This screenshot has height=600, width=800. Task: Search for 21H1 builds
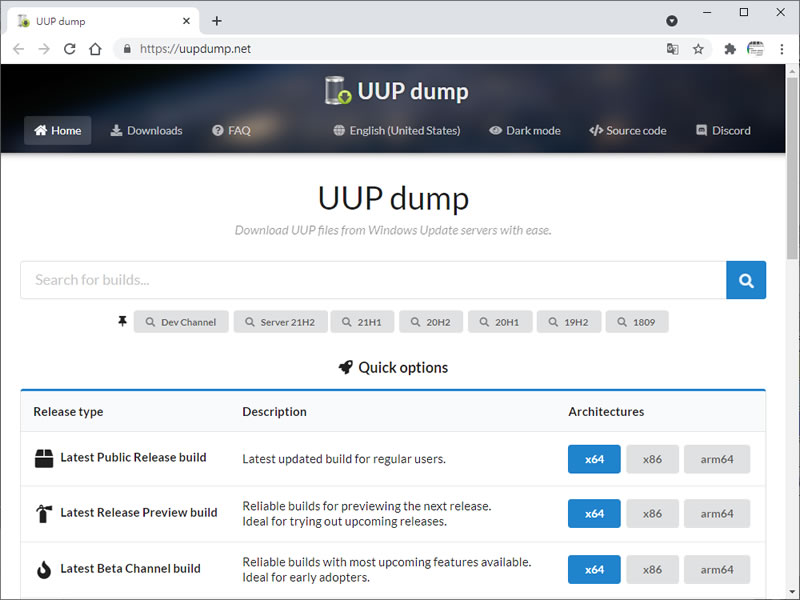coord(362,322)
